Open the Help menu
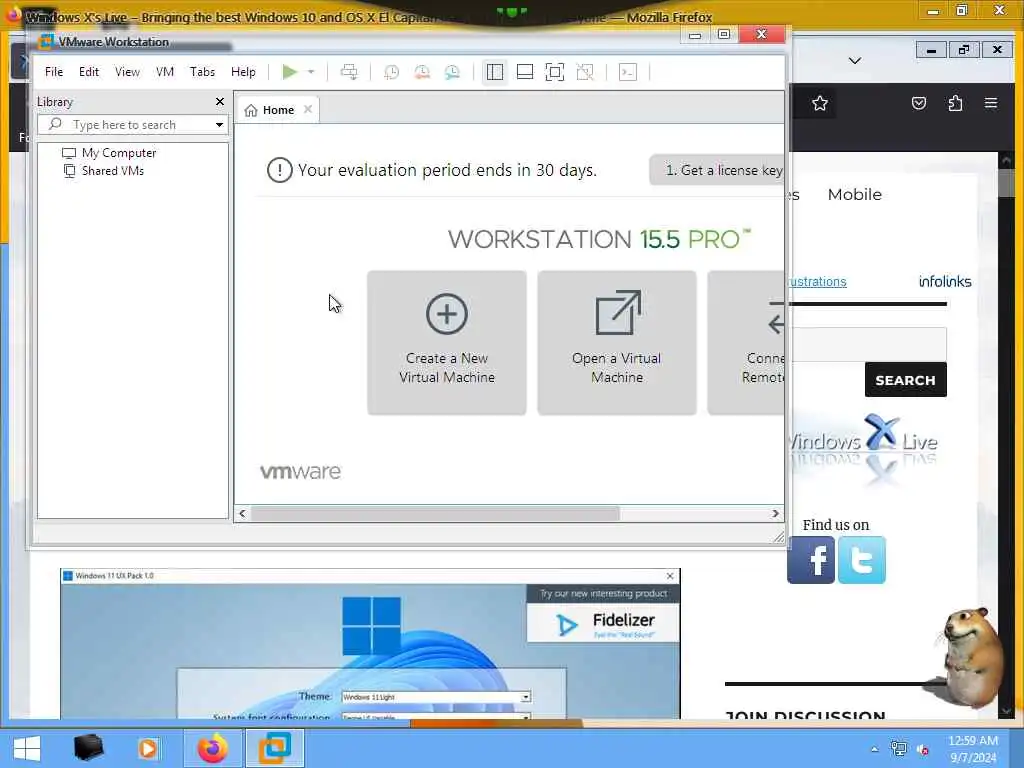The image size is (1024, 768). [243, 72]
